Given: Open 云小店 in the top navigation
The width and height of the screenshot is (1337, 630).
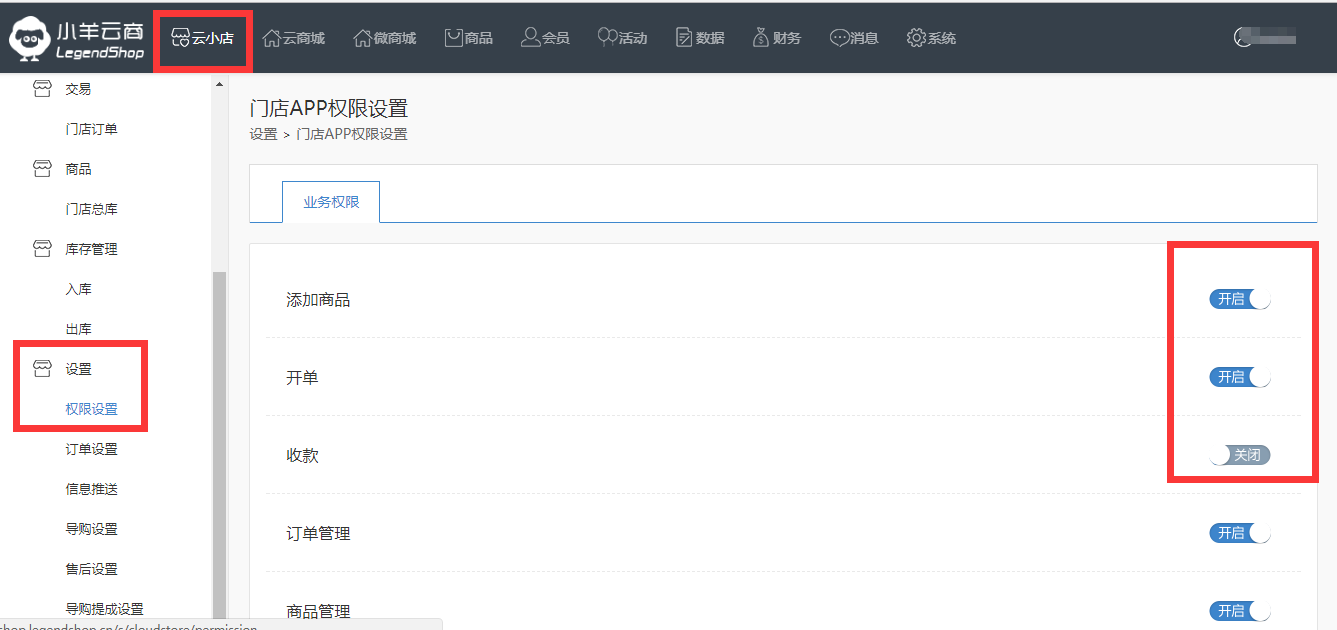Looking at the screenshot, I should click(x=203, y=38).
